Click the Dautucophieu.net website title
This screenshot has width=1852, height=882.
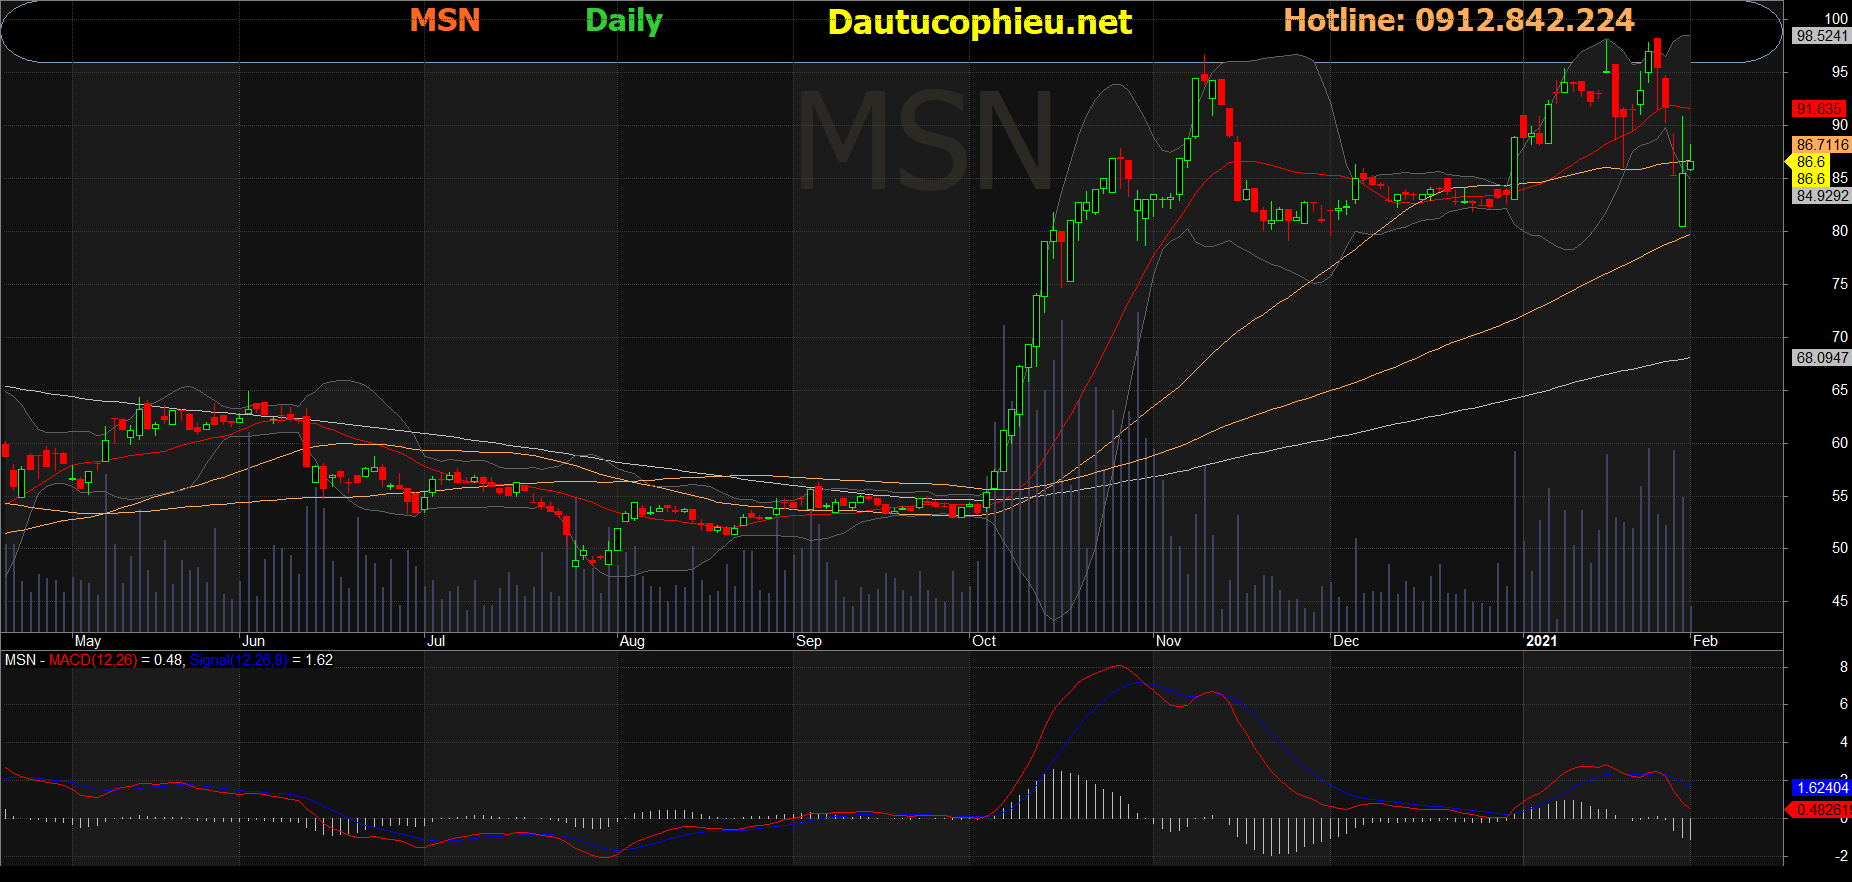tap(979, 22)
